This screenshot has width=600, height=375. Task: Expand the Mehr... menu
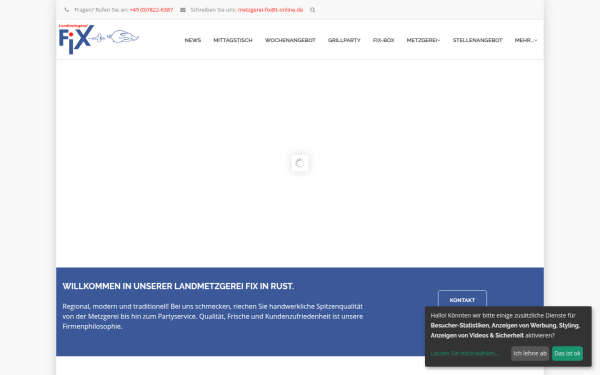click(526, 40)
